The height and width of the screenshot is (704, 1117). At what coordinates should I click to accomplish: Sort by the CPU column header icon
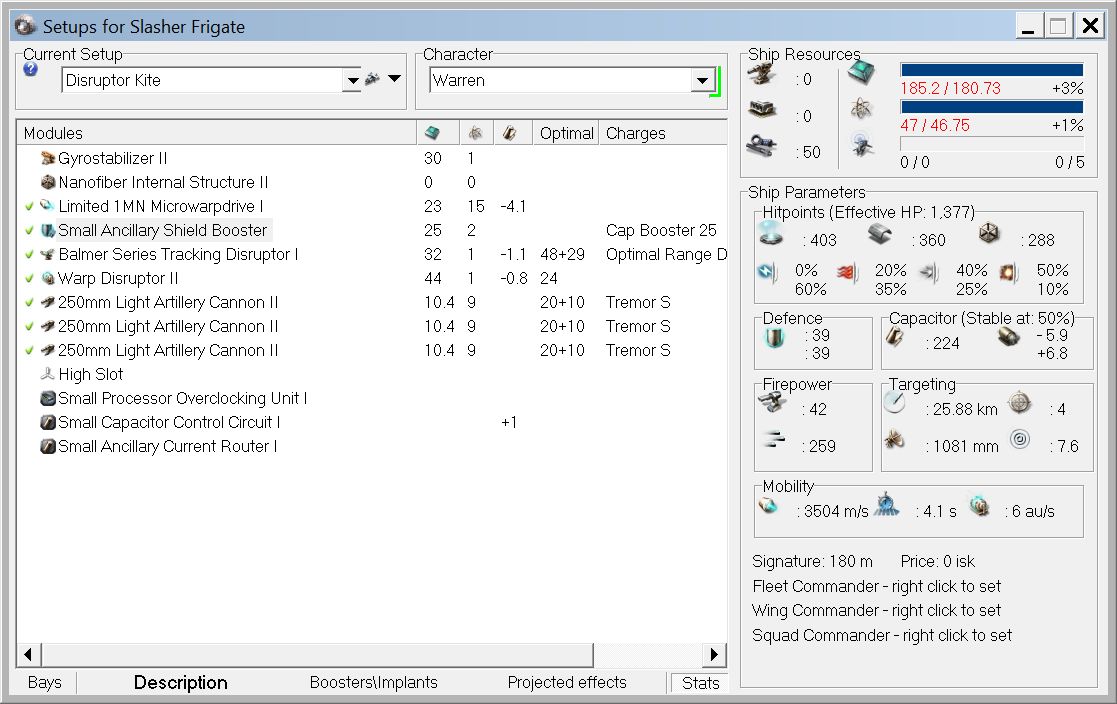[437, 133]
